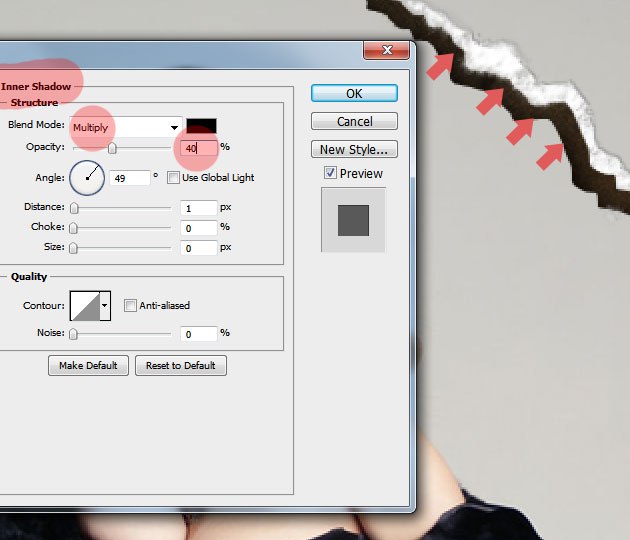Click the Choke slider handle

coord(73,228)
